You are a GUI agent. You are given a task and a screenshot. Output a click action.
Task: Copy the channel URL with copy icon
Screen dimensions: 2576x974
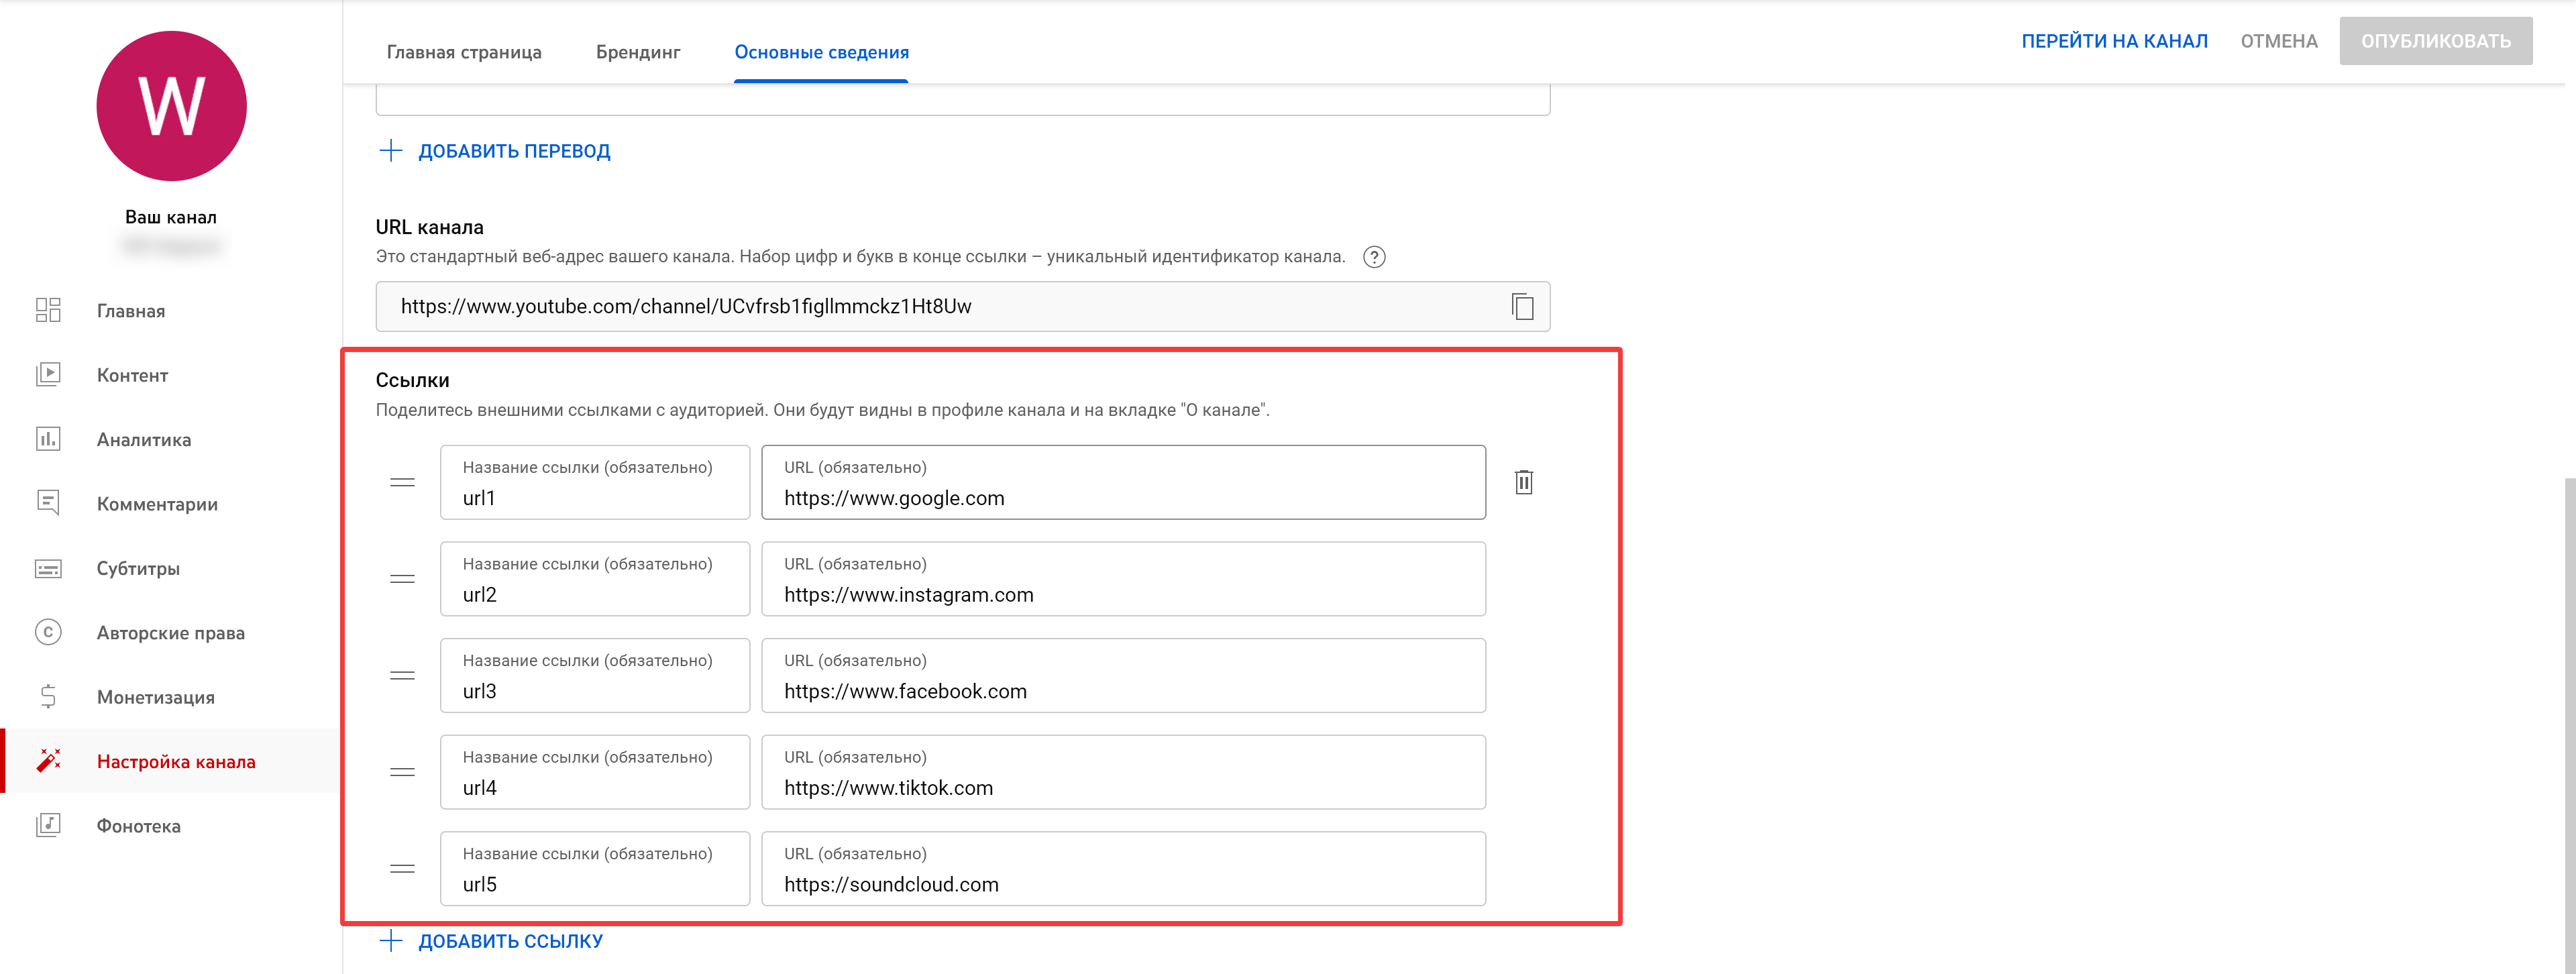[x=1522, y=306]
